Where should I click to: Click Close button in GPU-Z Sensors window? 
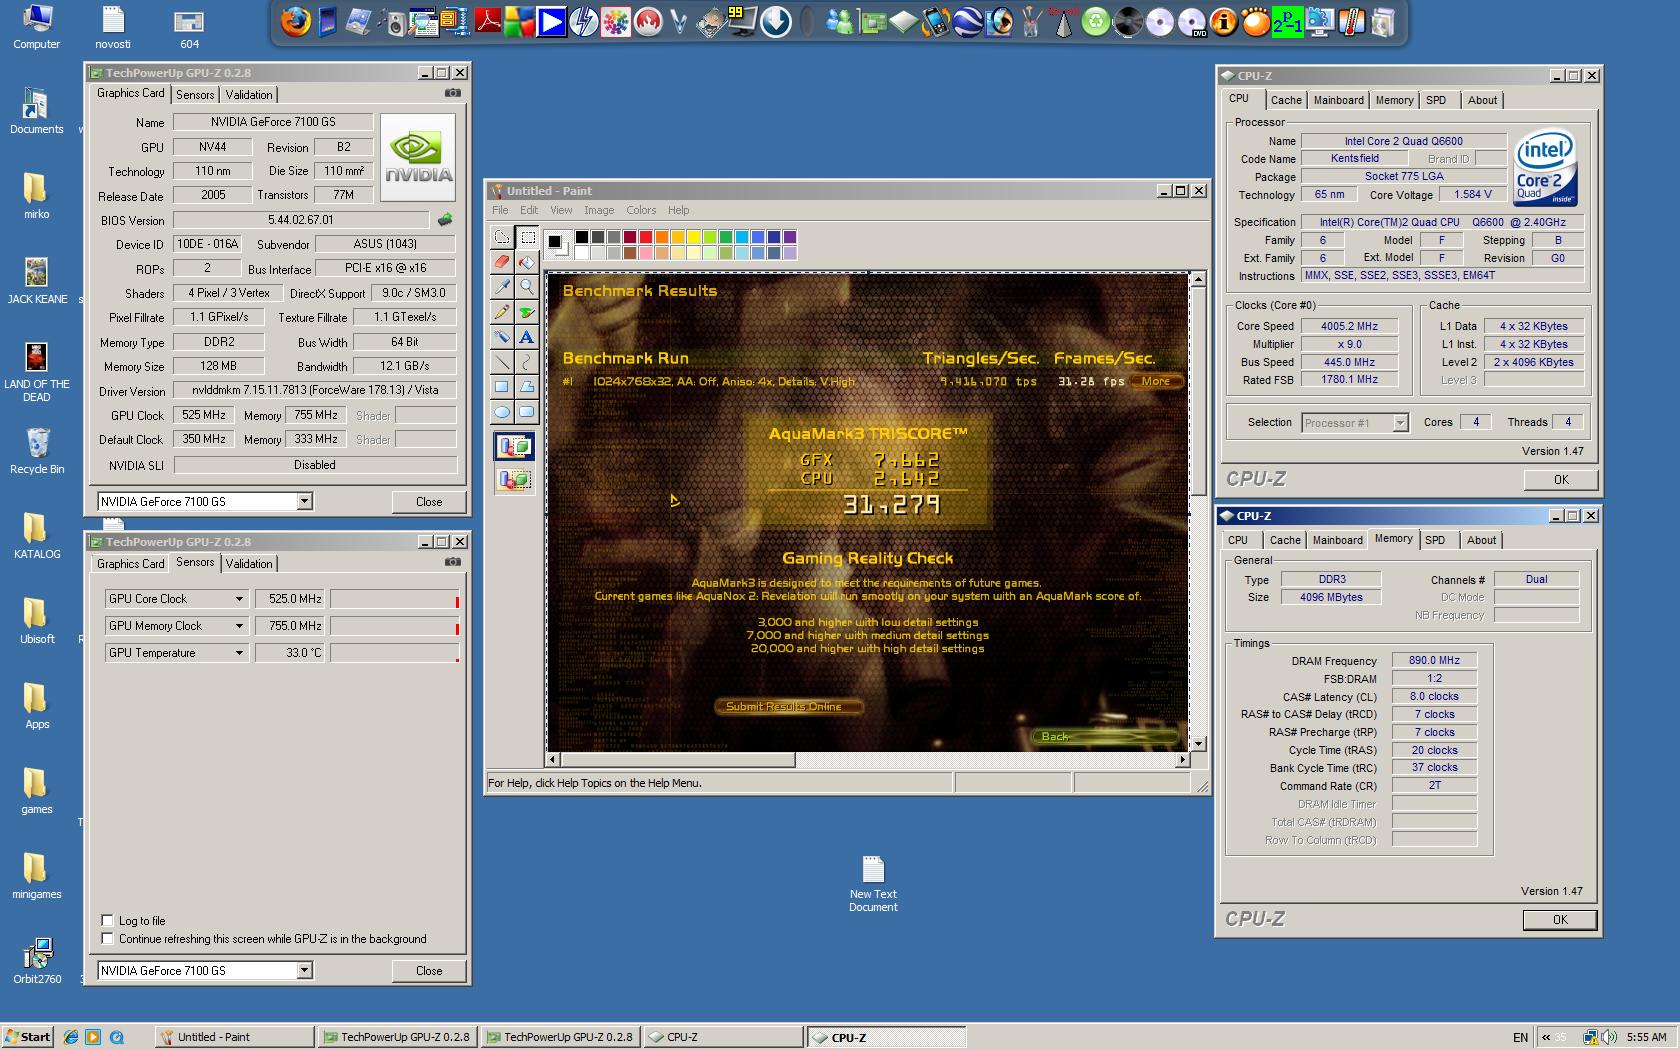tap(429, 970)
